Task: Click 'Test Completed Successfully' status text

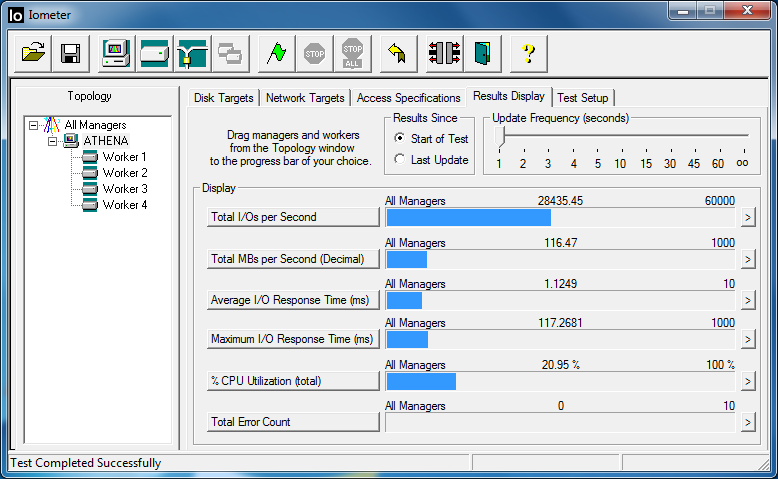Action: pyautogui.click(x=85, y=463)
